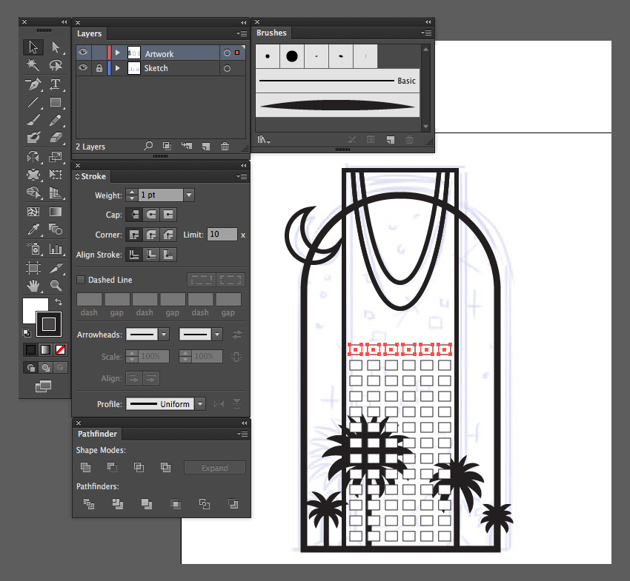Select the Zoom tool
This screenshot has height=581, width=630.
point(55,286)
